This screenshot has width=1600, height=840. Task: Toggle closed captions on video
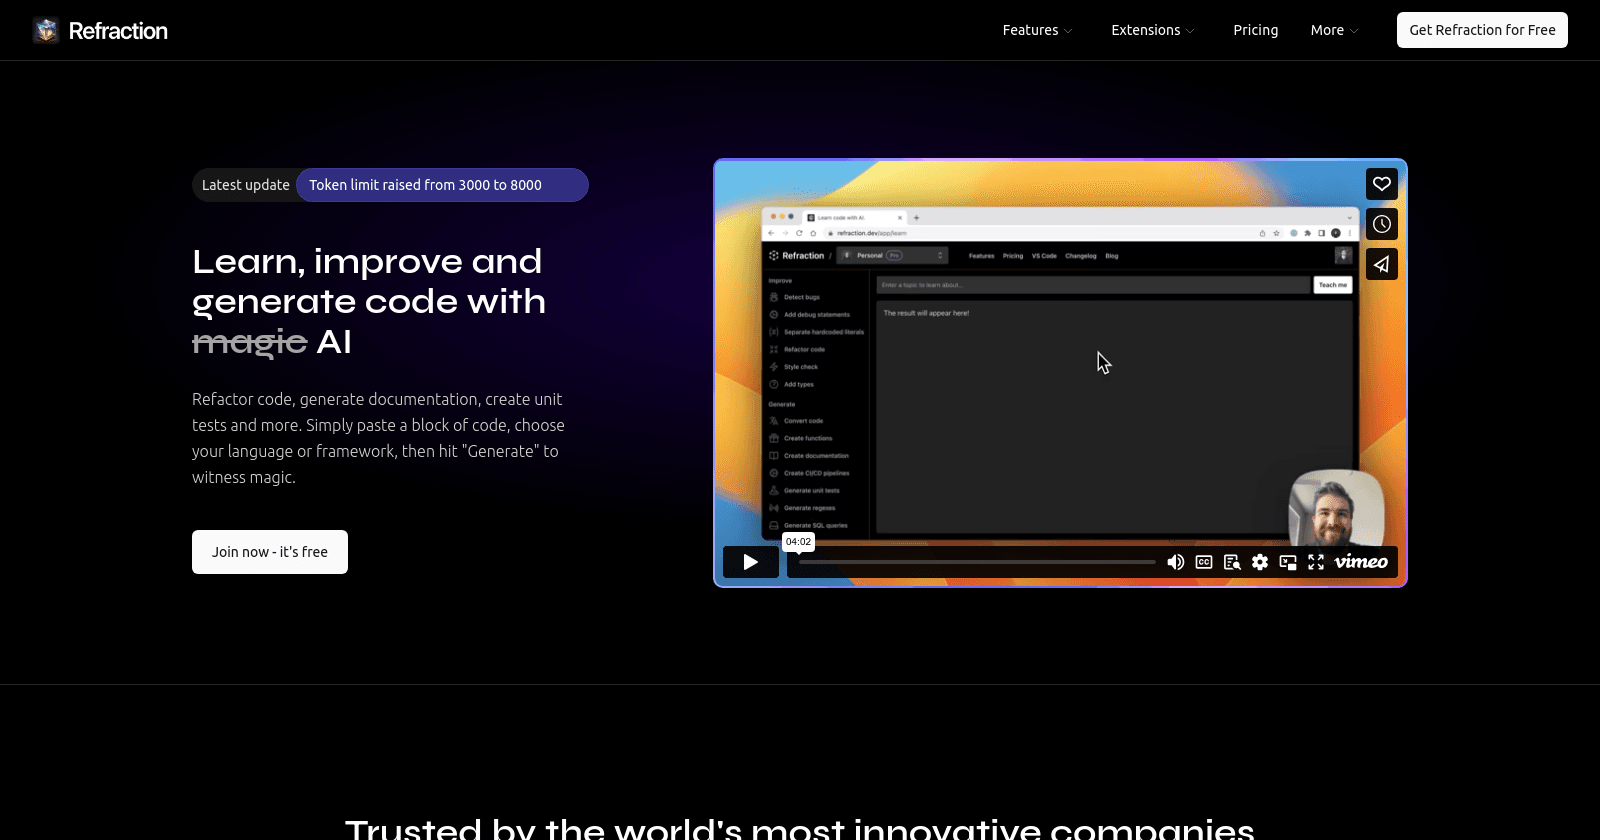pos(1204,562)
